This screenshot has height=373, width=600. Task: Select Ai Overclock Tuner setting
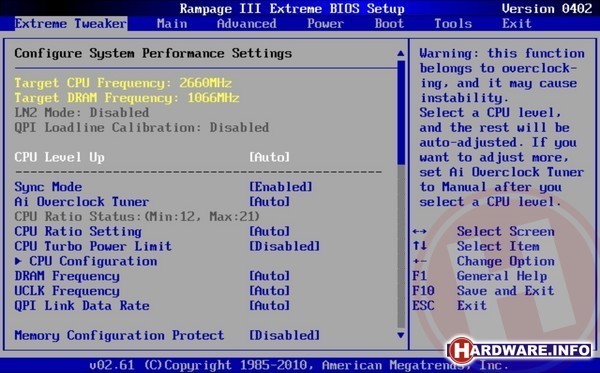click(82, 202)
